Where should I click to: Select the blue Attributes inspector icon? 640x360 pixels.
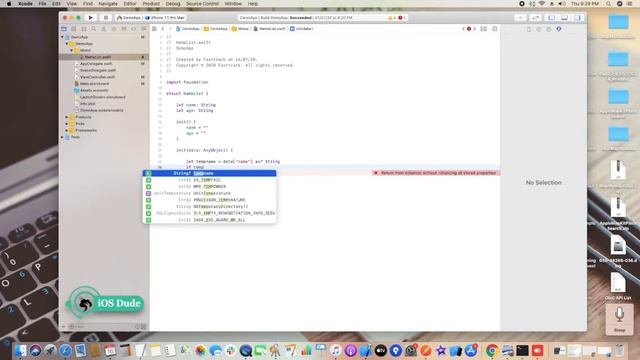pos(559,29)
